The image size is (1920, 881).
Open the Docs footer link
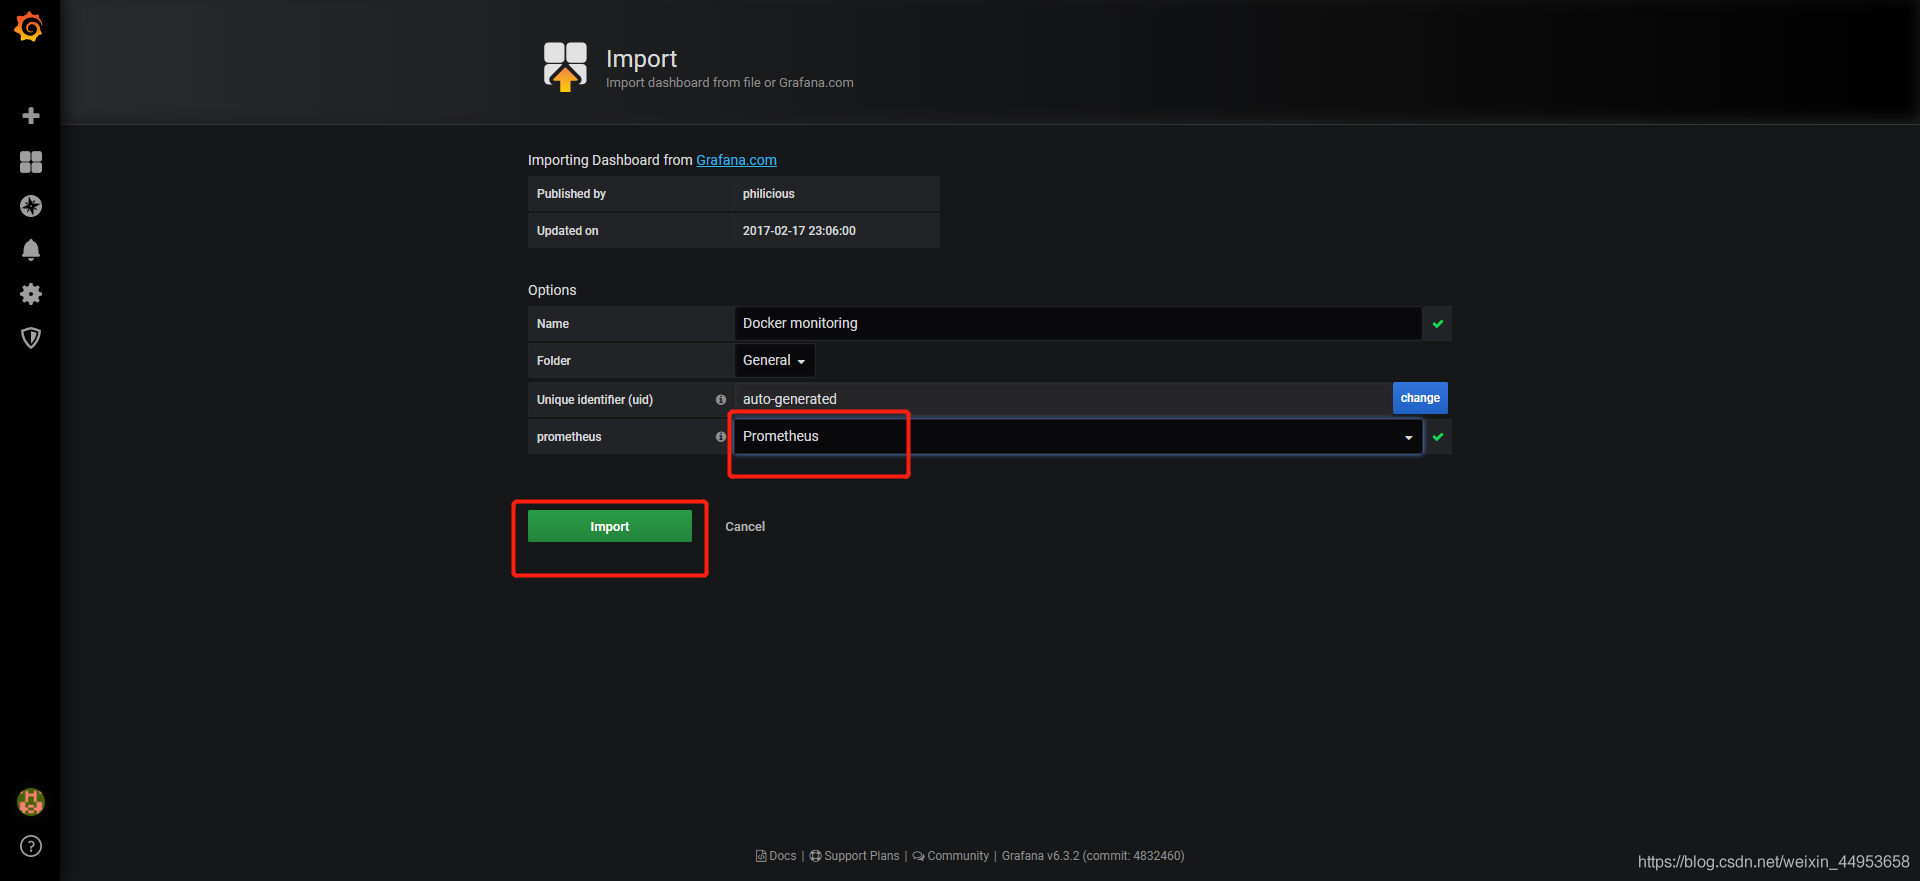point(776,856)
